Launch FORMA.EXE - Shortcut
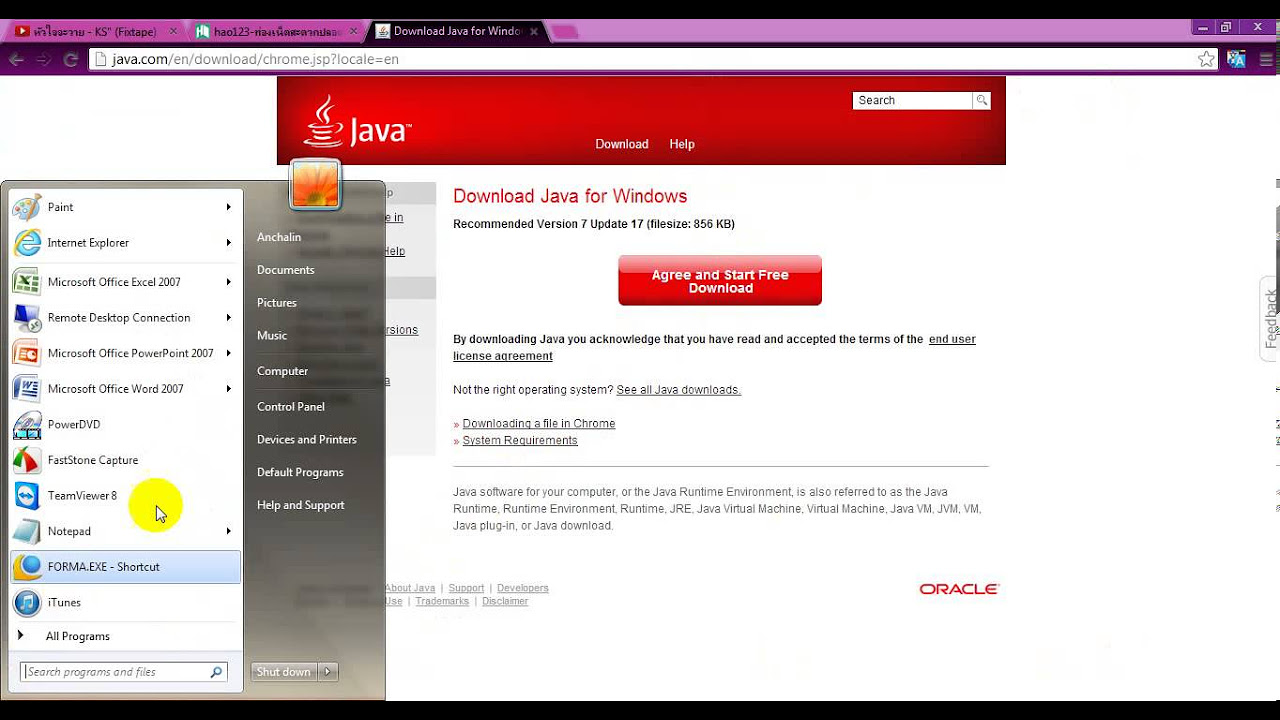The image size is (1280, 720). 125,567
